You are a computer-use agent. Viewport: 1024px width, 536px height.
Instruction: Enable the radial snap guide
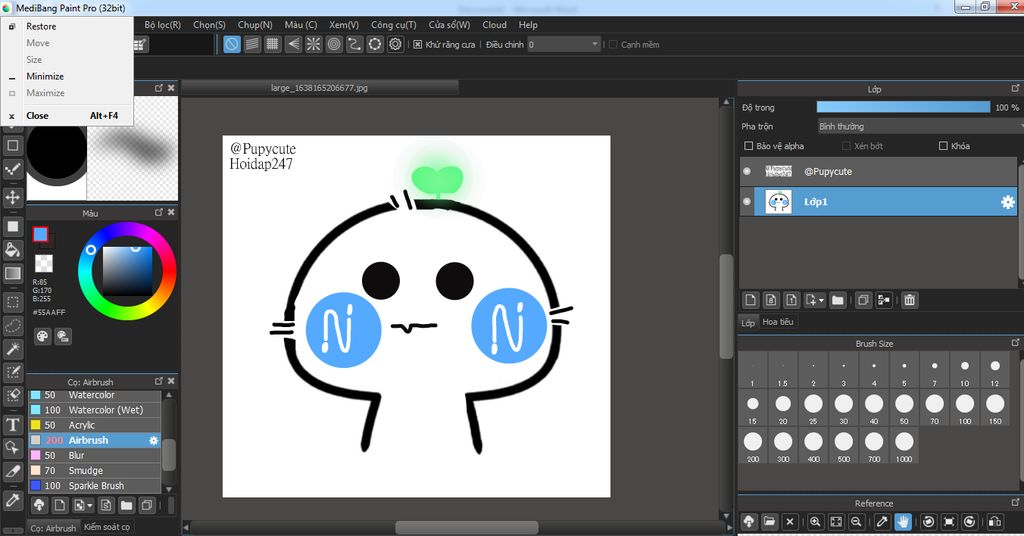click(x=313, y=44)
